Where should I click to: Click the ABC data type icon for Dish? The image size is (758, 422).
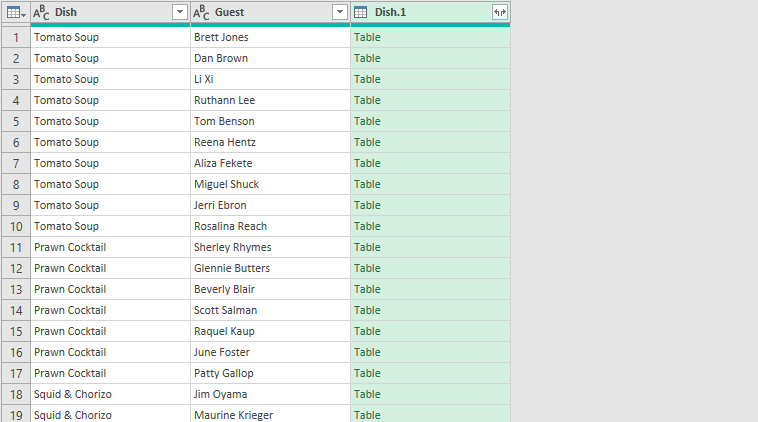42,12
